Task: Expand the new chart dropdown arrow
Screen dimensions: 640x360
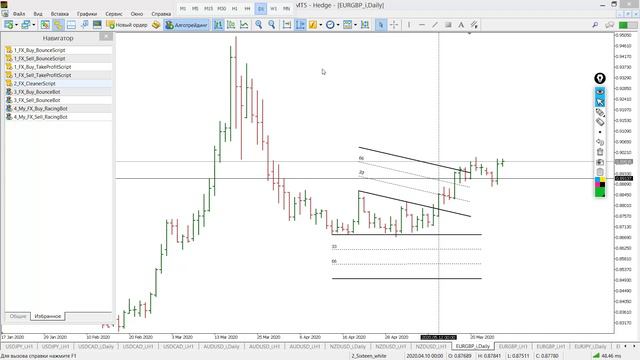Action: 16,25
